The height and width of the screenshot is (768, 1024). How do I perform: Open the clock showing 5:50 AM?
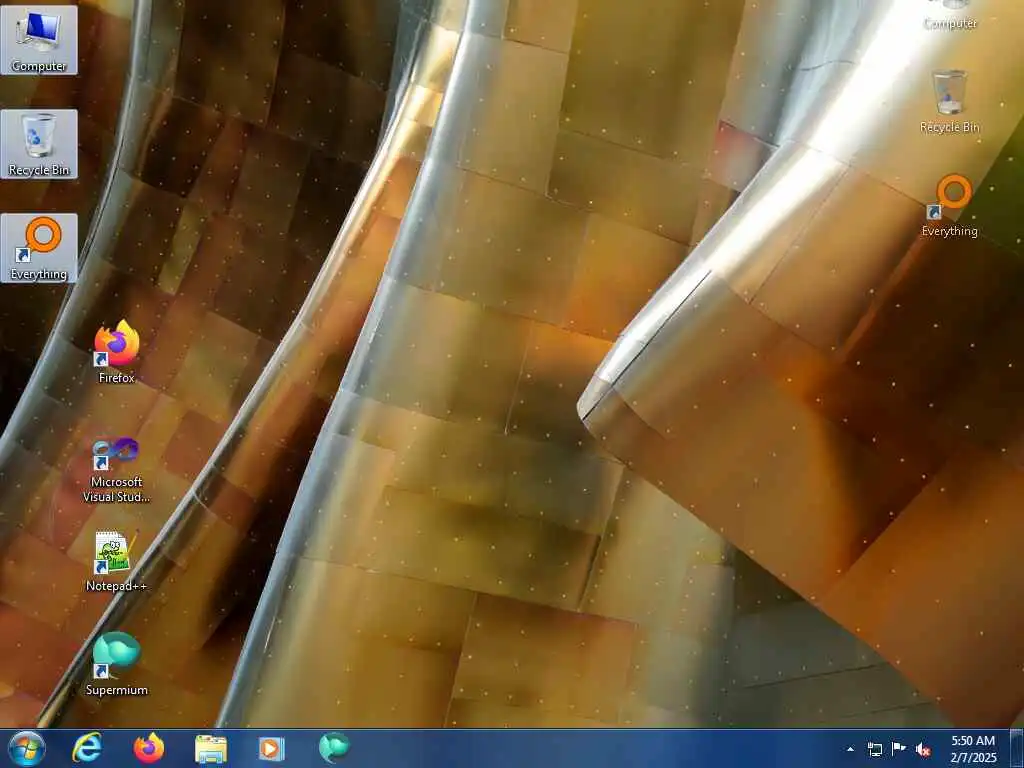973,749
